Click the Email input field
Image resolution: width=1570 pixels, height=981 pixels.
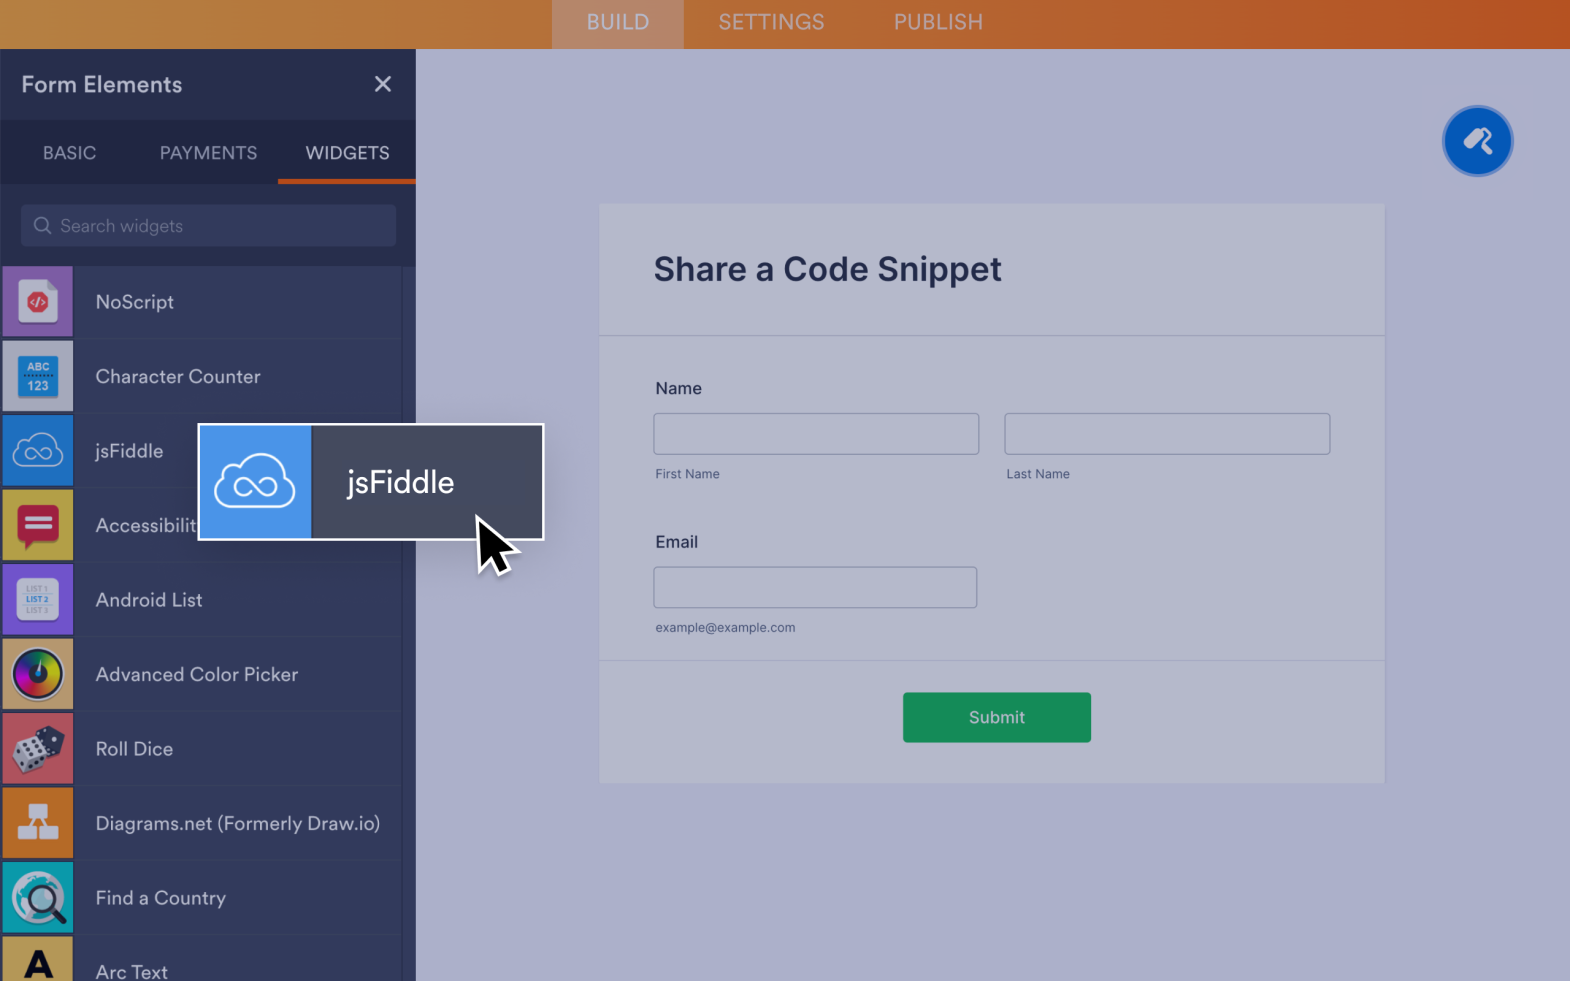point(815,587)
